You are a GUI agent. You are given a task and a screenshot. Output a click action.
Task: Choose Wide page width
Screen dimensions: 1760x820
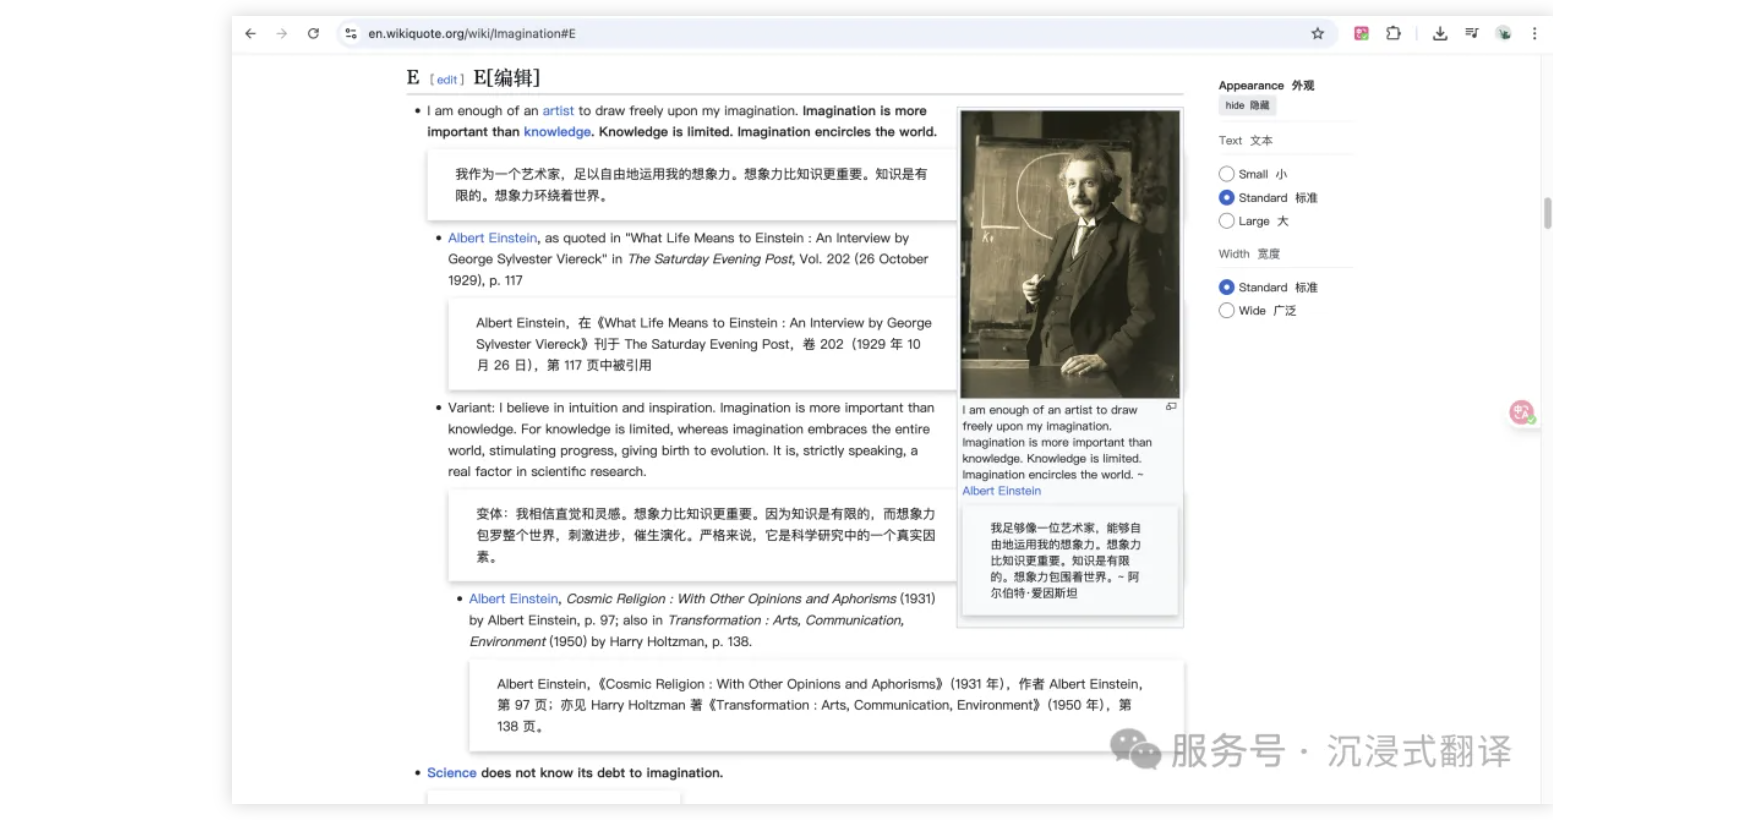(x=1226, y=311)
